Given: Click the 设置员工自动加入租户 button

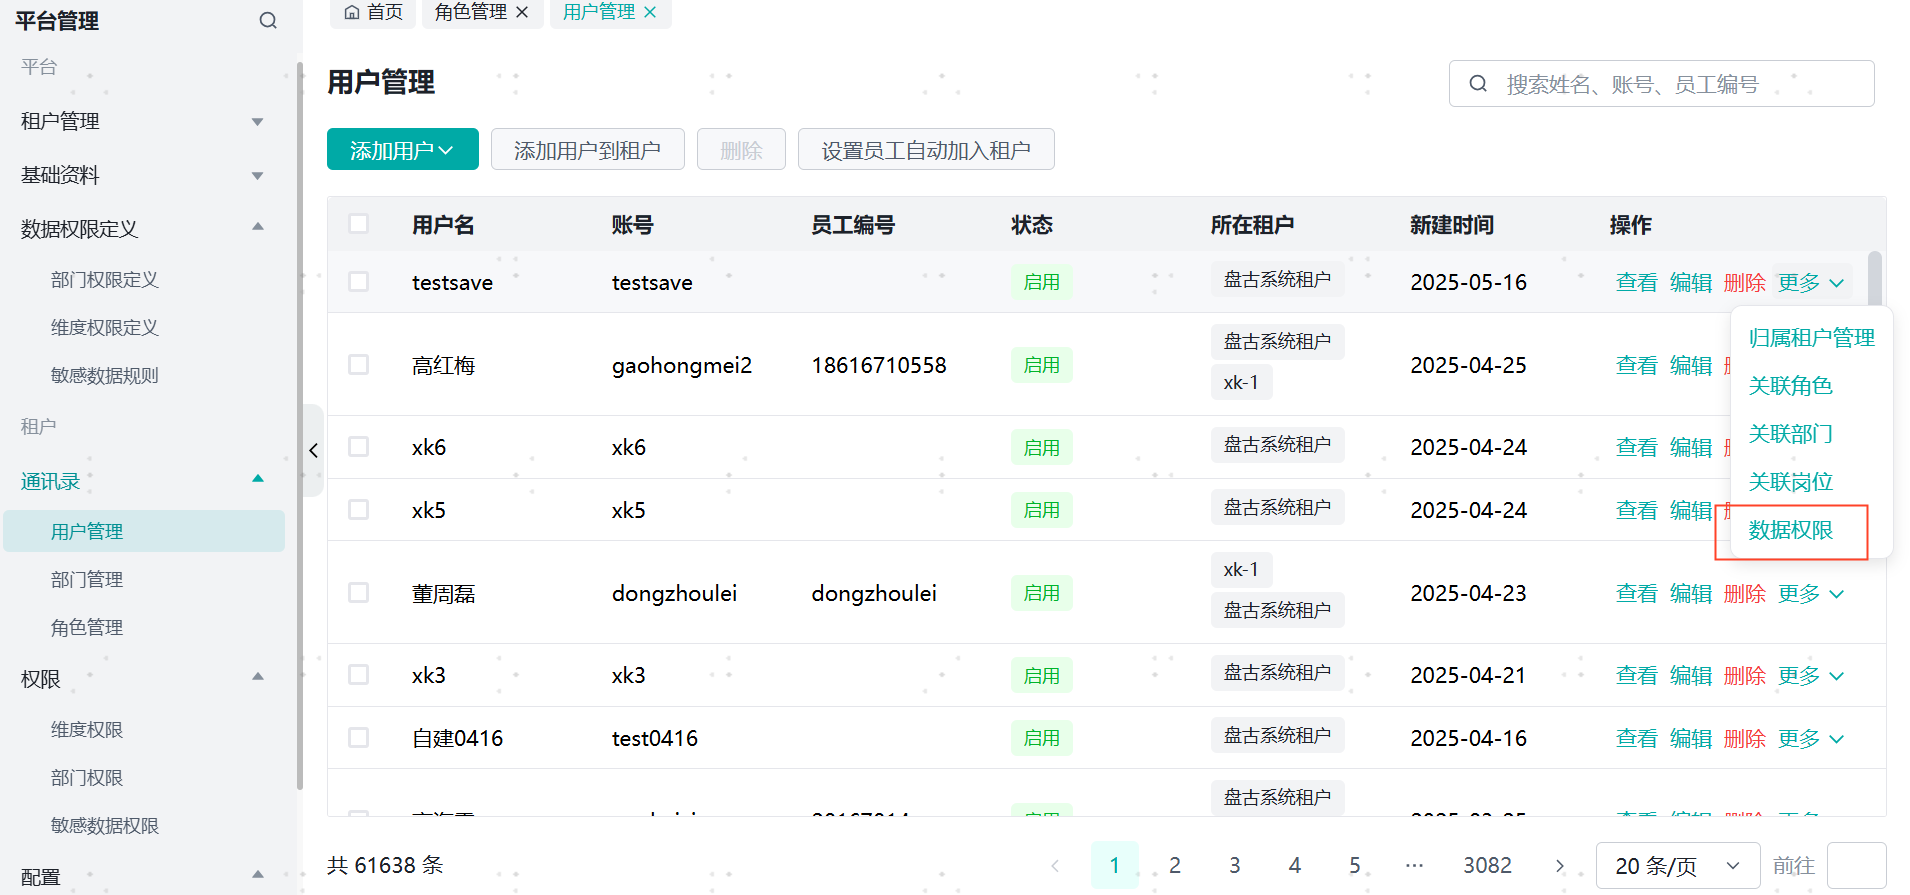Looking at the screenshot, I should (926, 150).
